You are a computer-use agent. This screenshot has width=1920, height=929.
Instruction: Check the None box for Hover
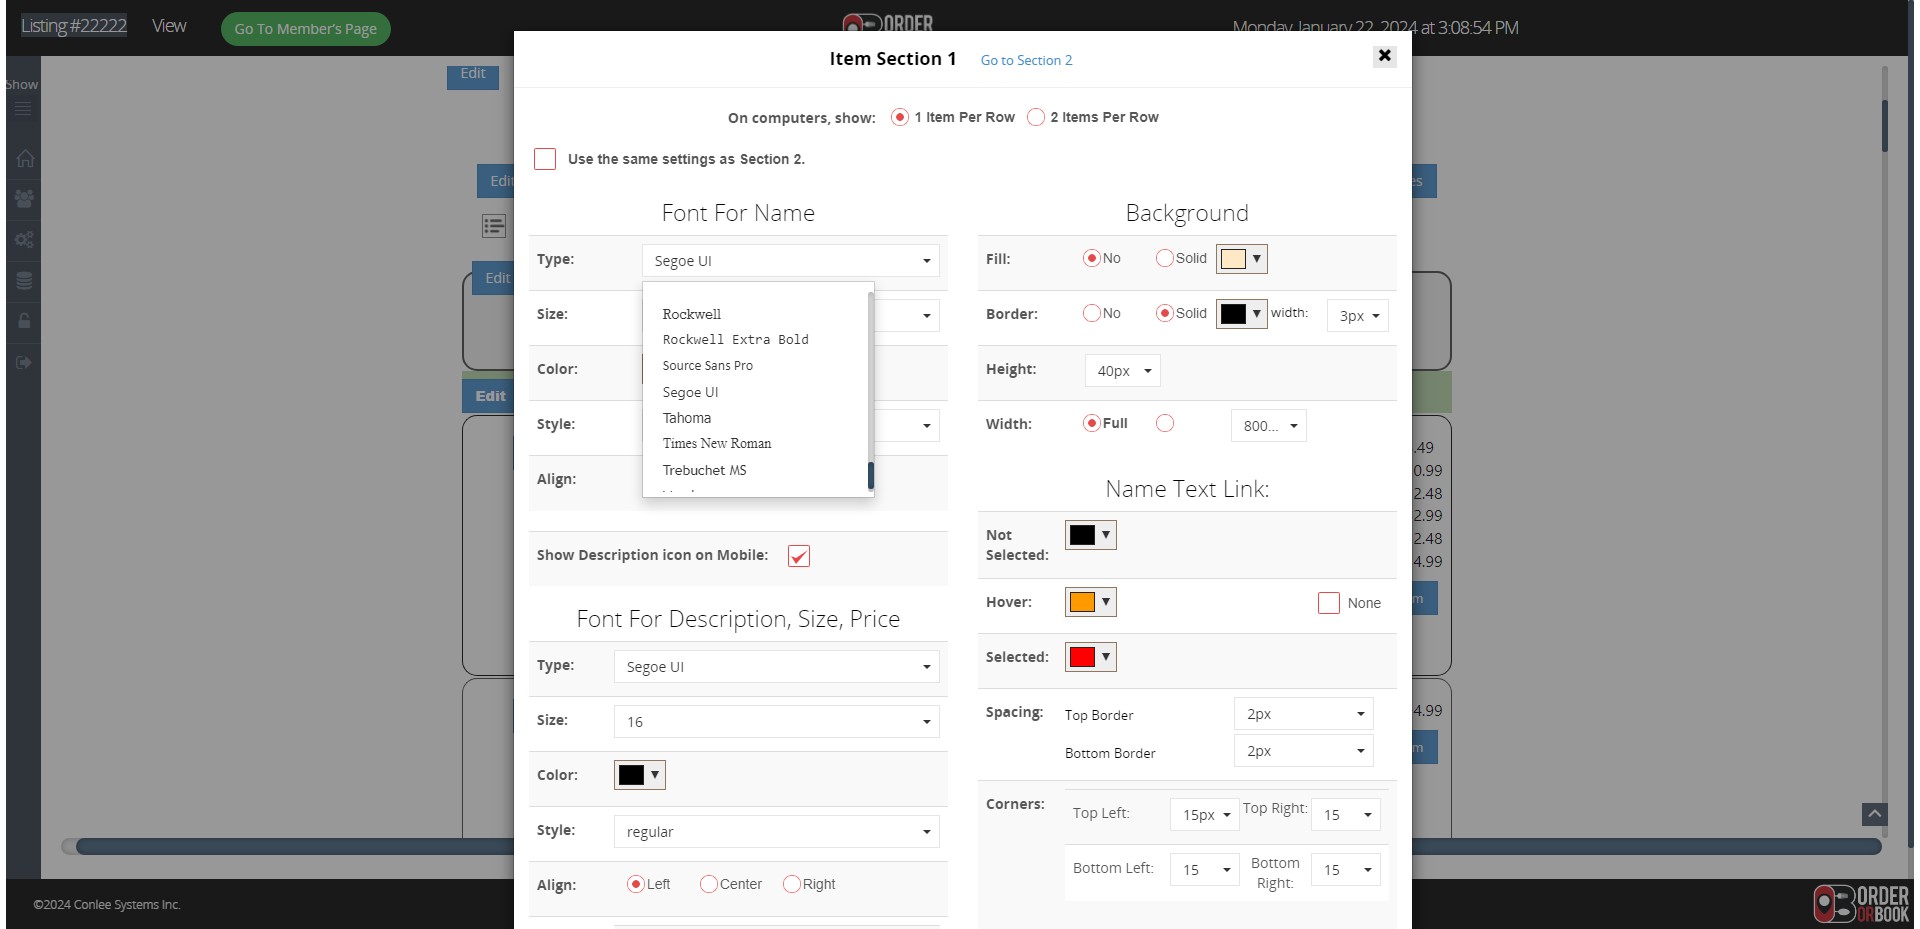(1329, 603)
